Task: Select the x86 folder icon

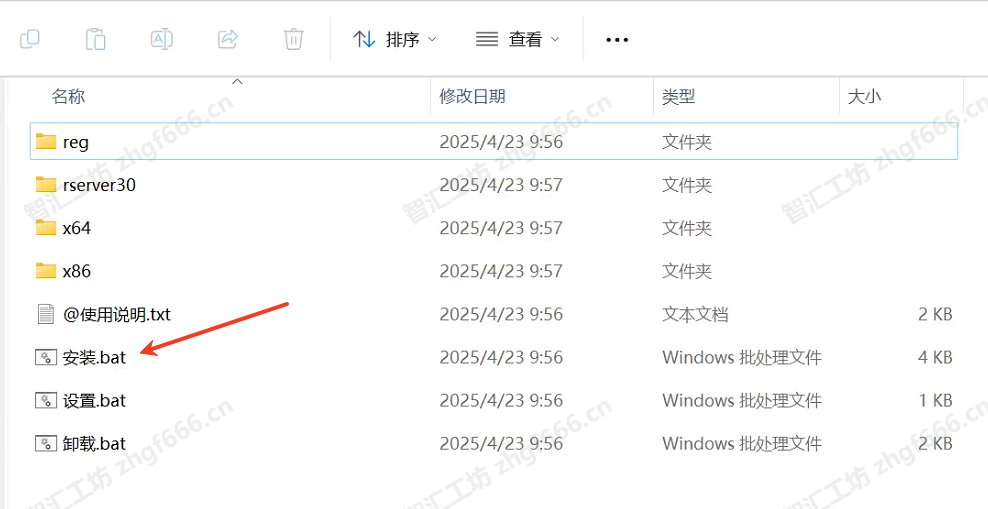Action: [46, 271]
